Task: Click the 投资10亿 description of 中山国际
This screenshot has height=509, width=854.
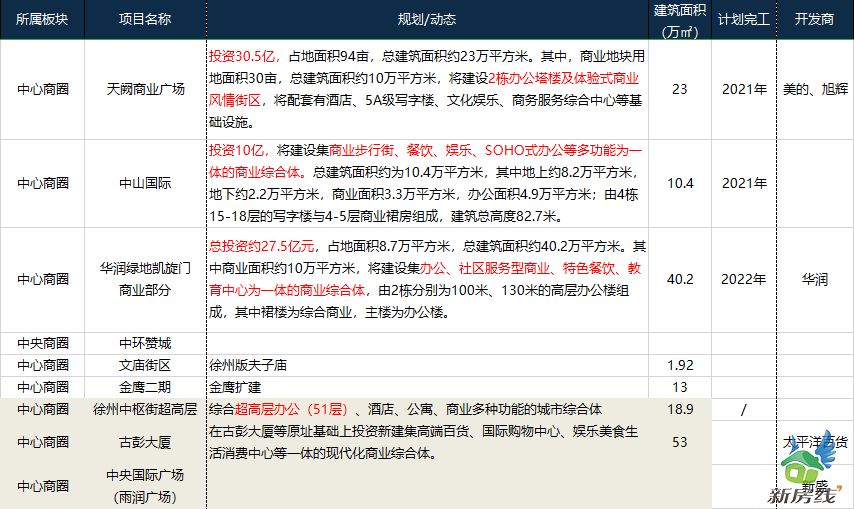Action: (x=427, y=183)
